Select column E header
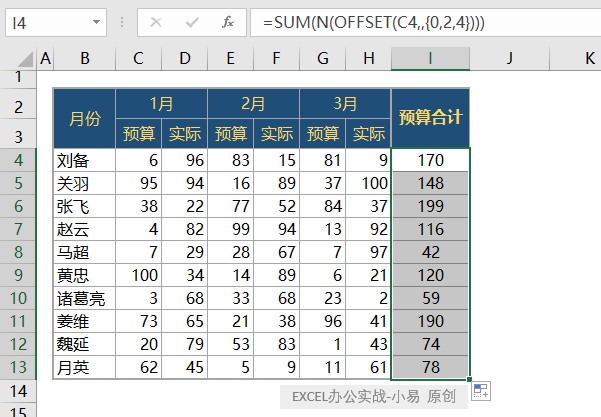The image size is (601, 417). [x=230, y=59]
